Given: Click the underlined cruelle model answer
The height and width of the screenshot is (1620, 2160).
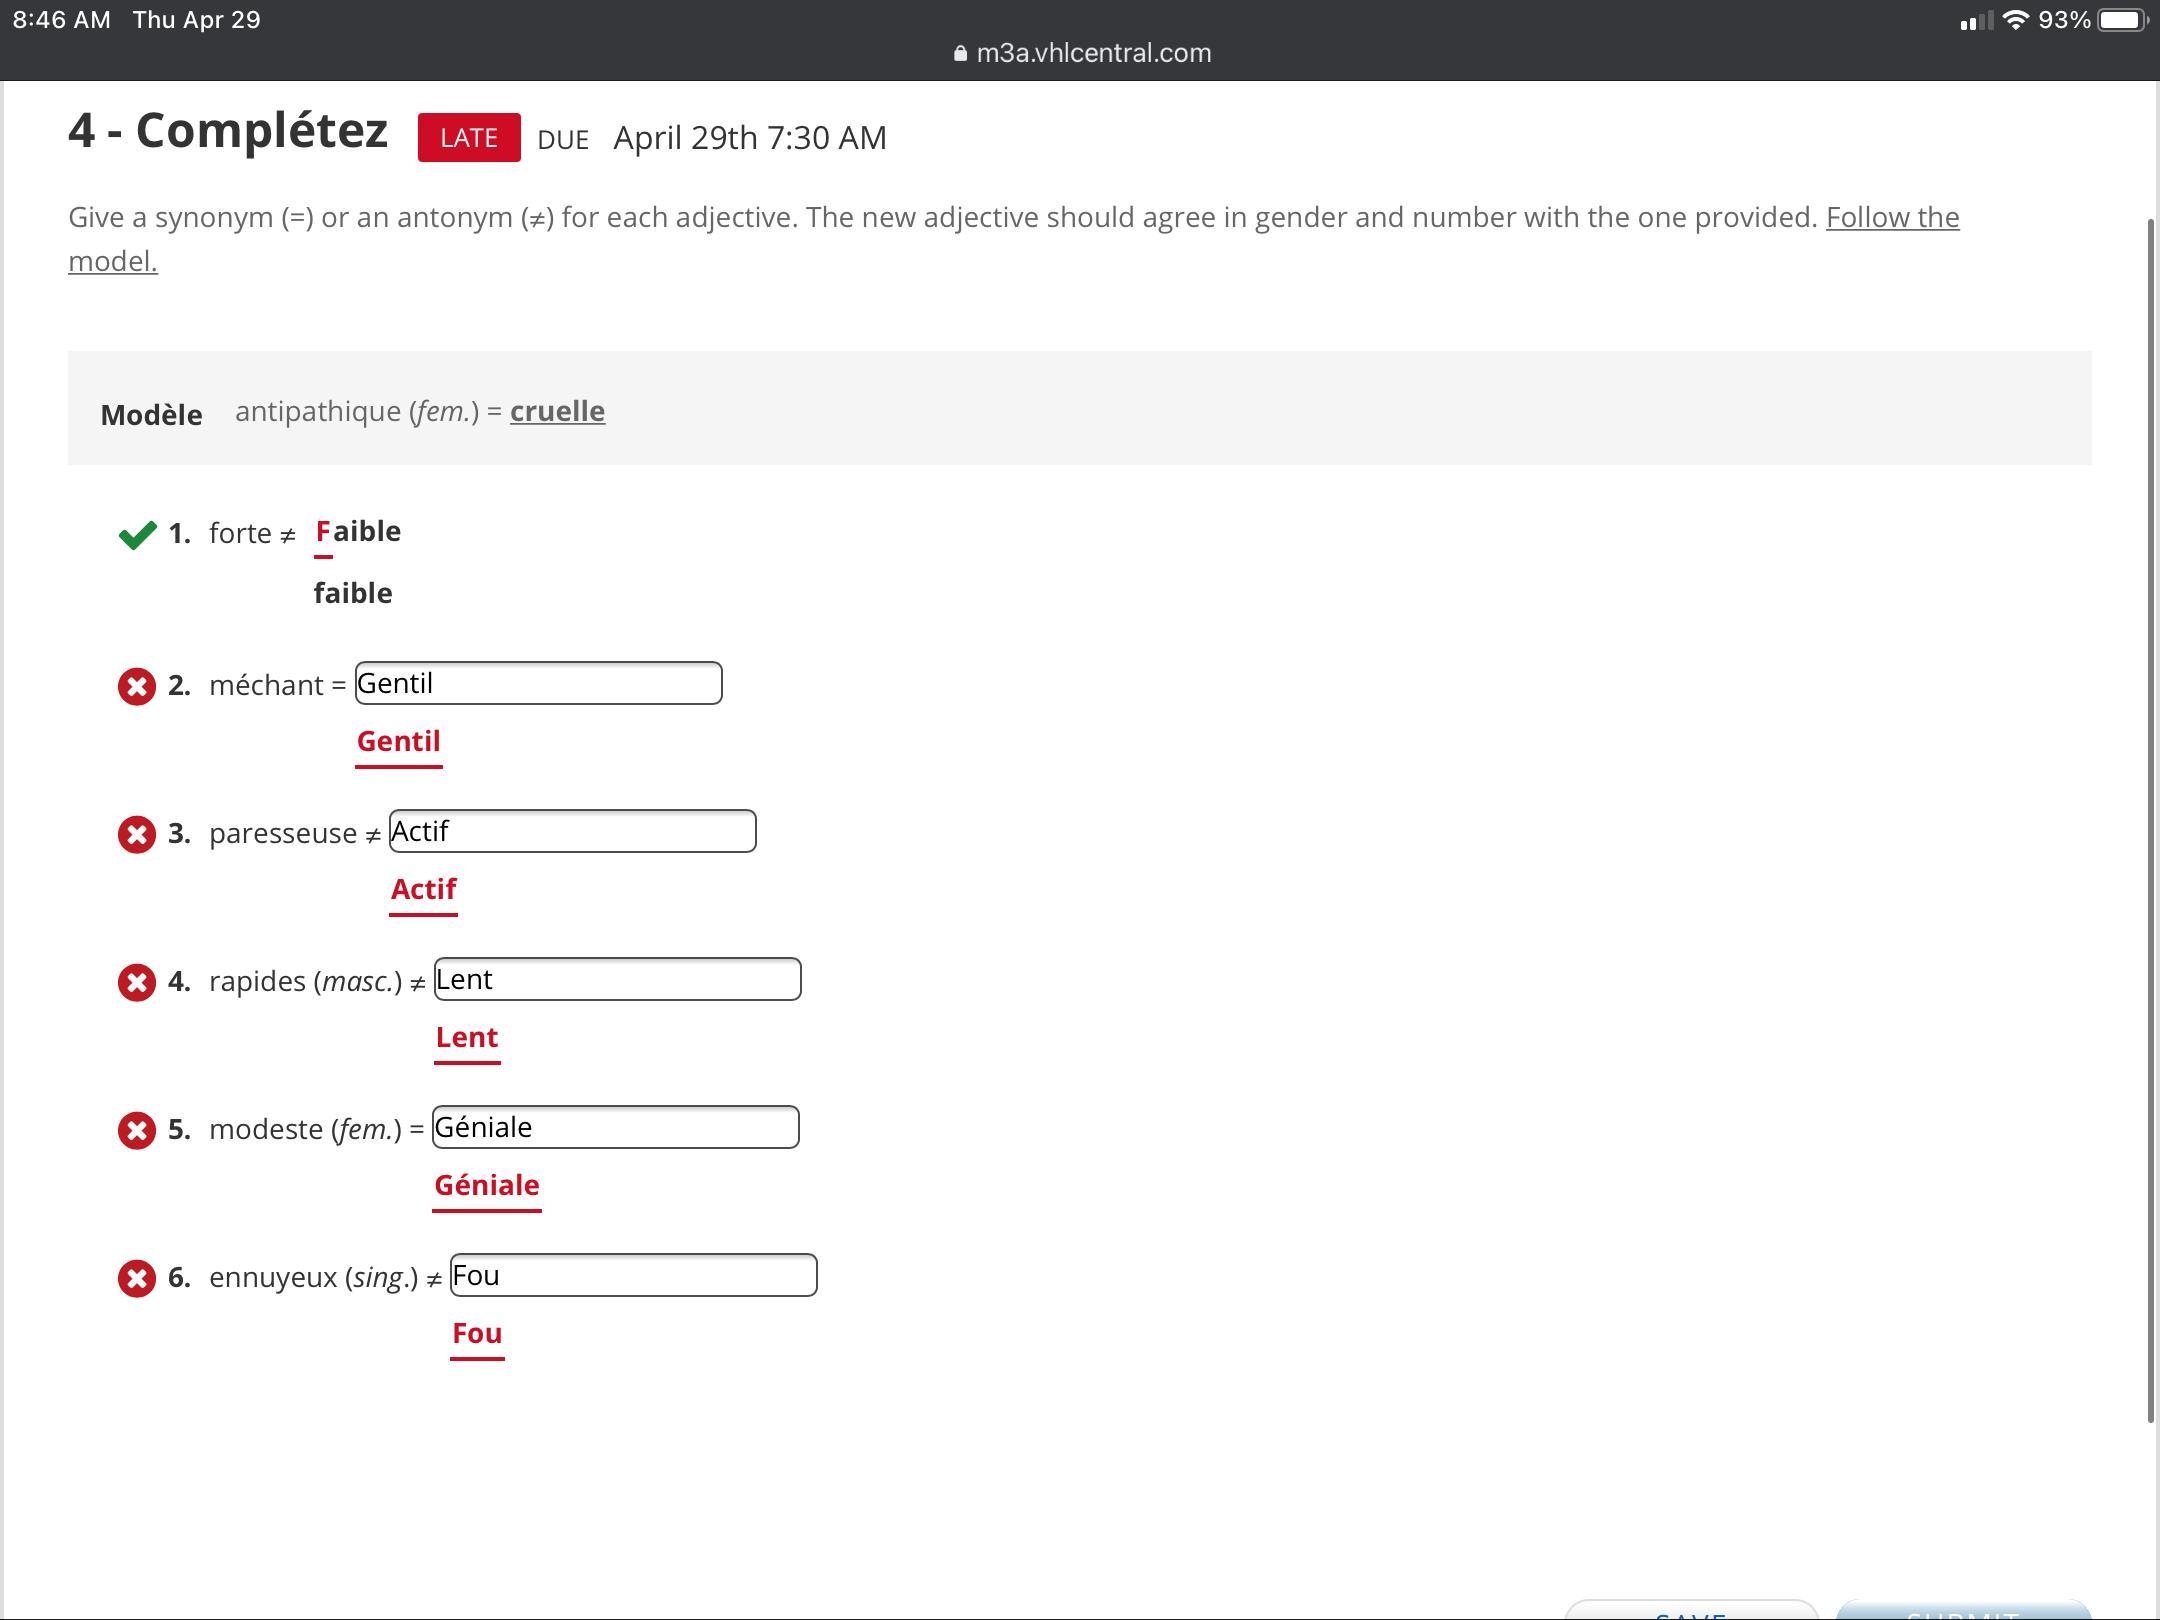Looking at the screenshot, I should (x=557, y=411).
